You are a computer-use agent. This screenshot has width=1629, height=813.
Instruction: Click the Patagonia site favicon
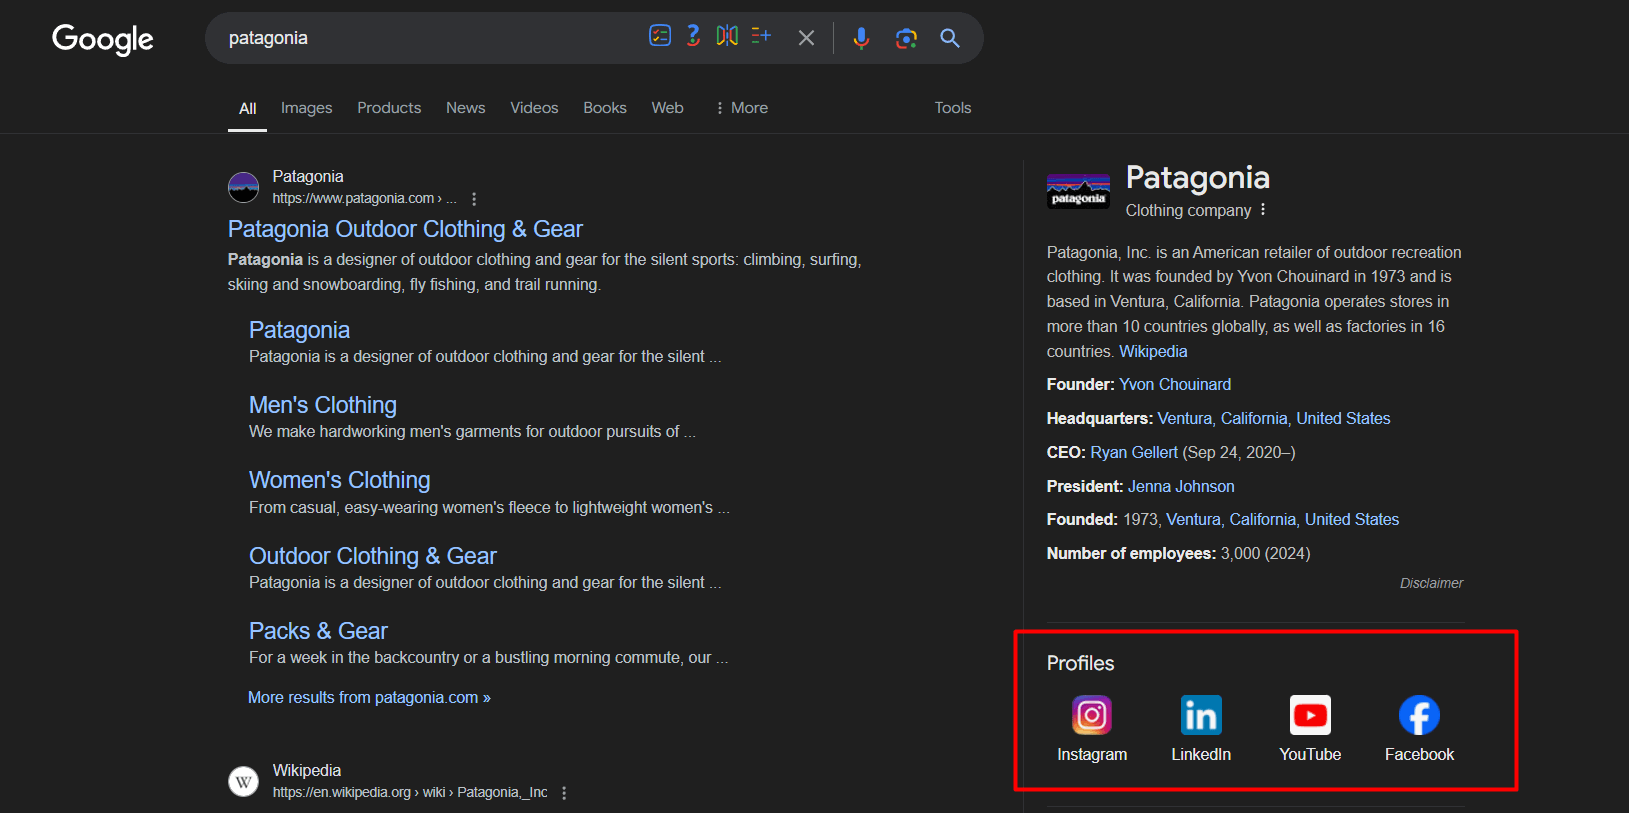pyautogui.click(x=243, y=187)
